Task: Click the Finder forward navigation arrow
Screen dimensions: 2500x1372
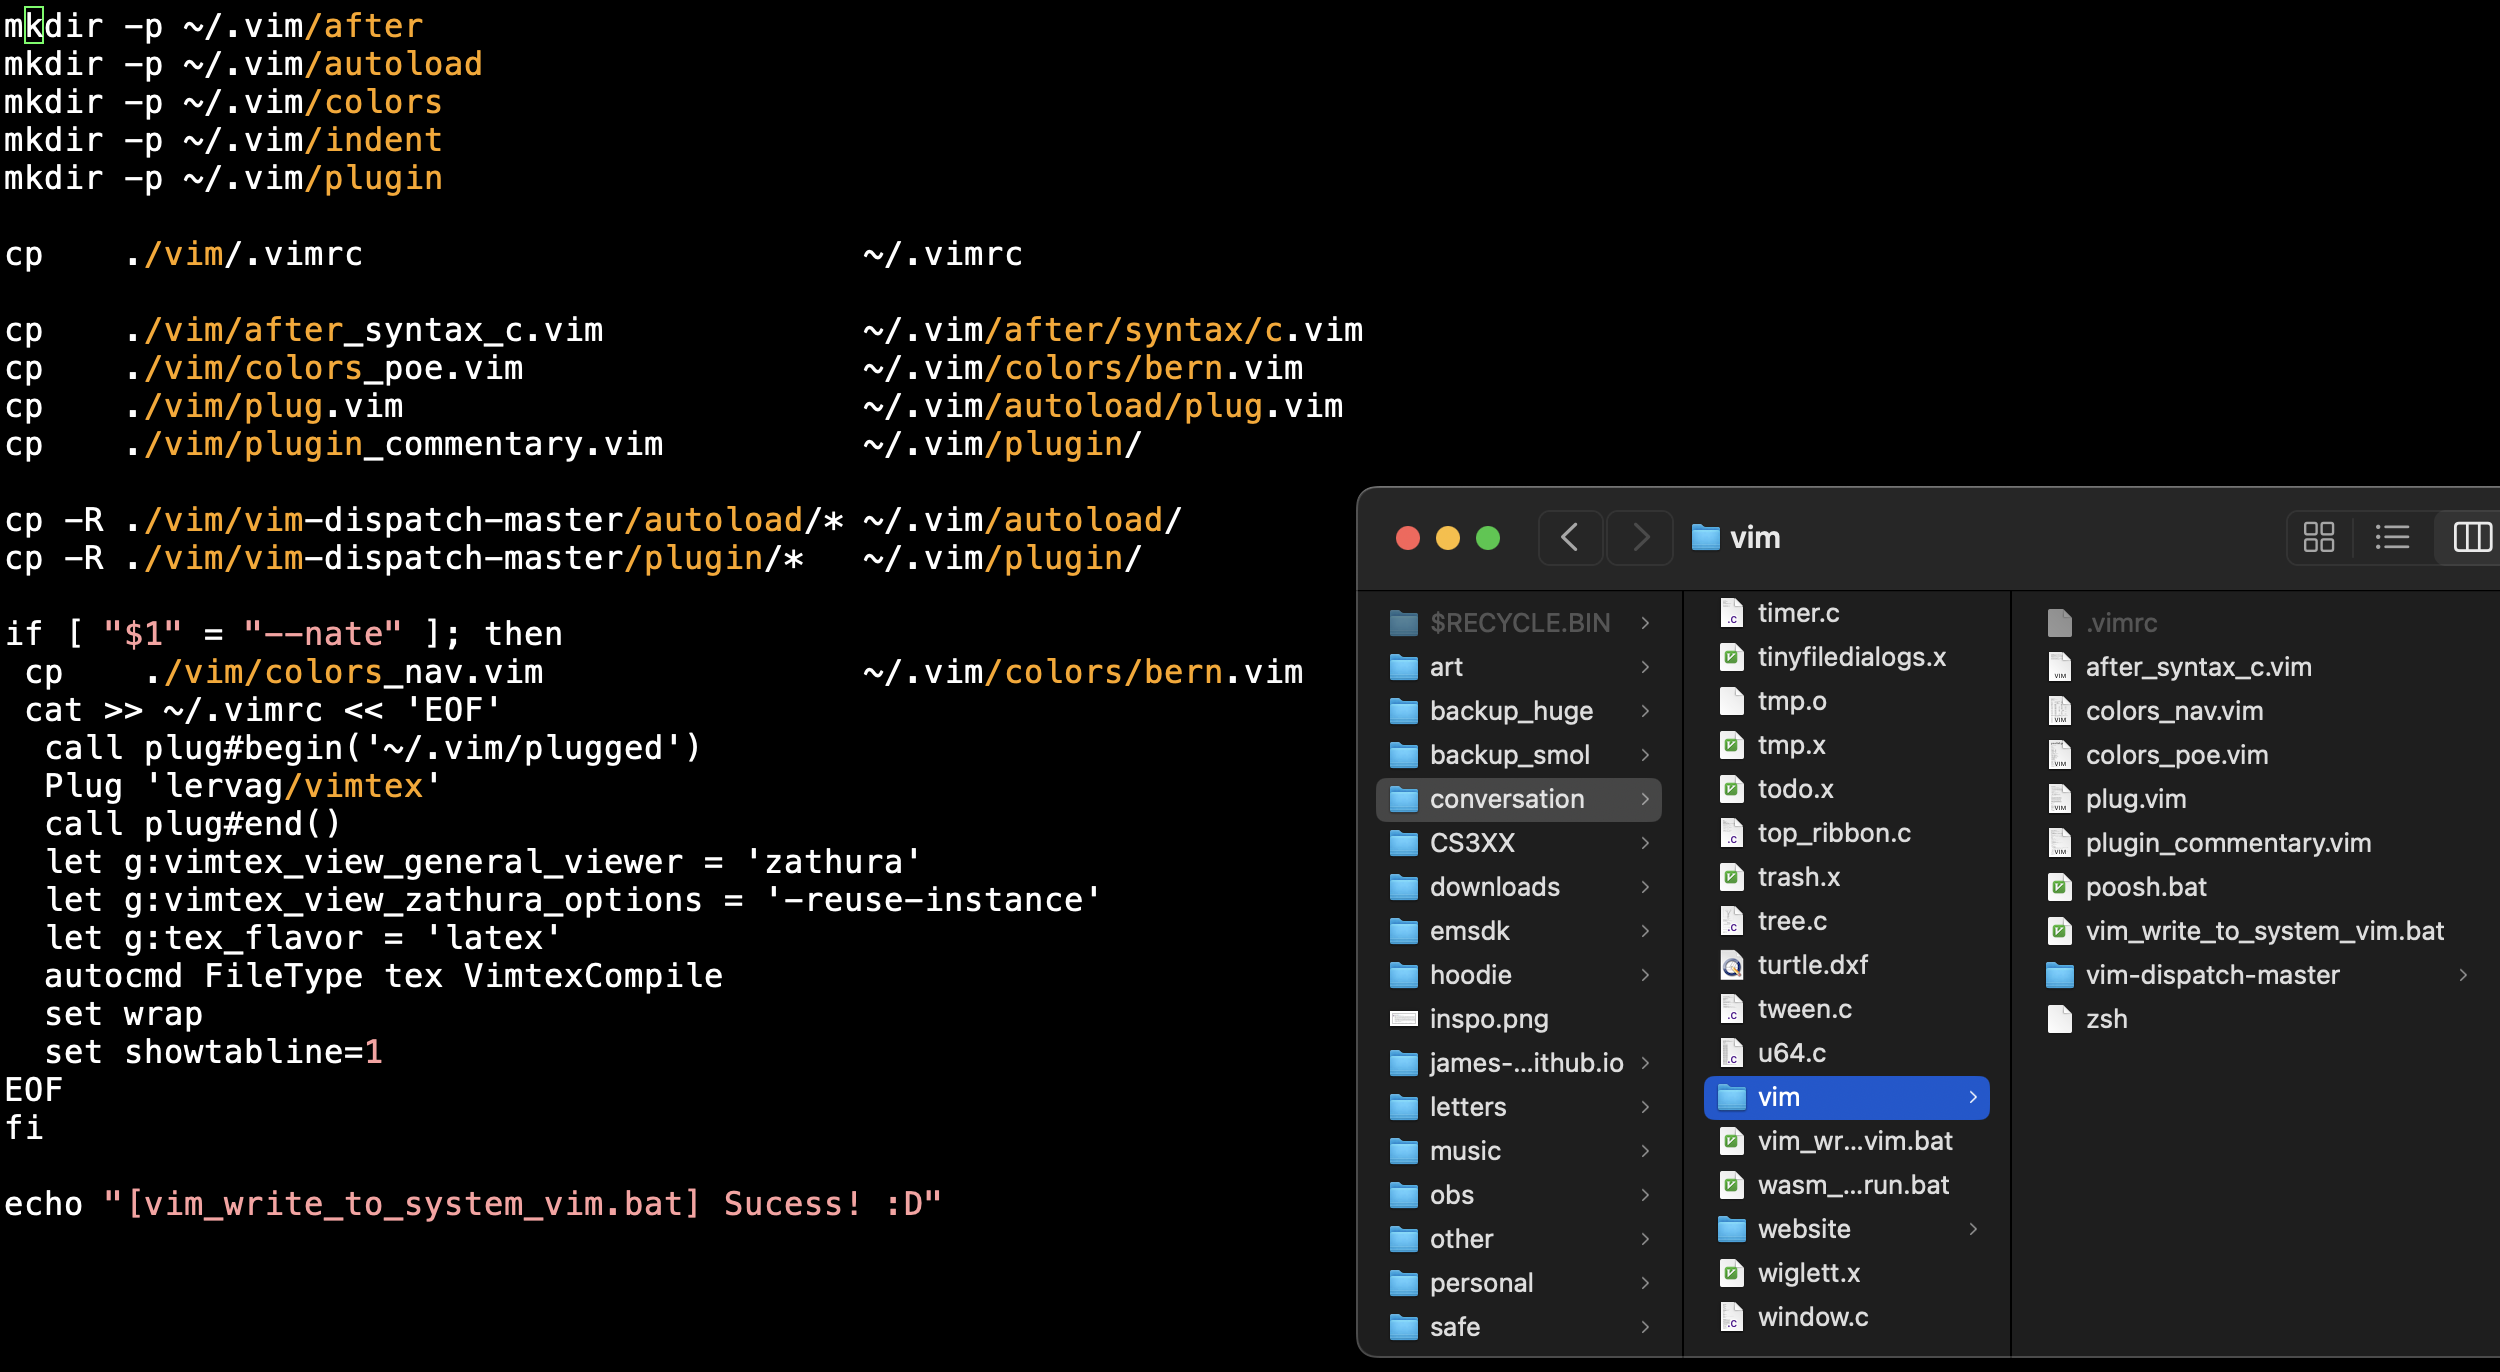Action: point(1640,538)
